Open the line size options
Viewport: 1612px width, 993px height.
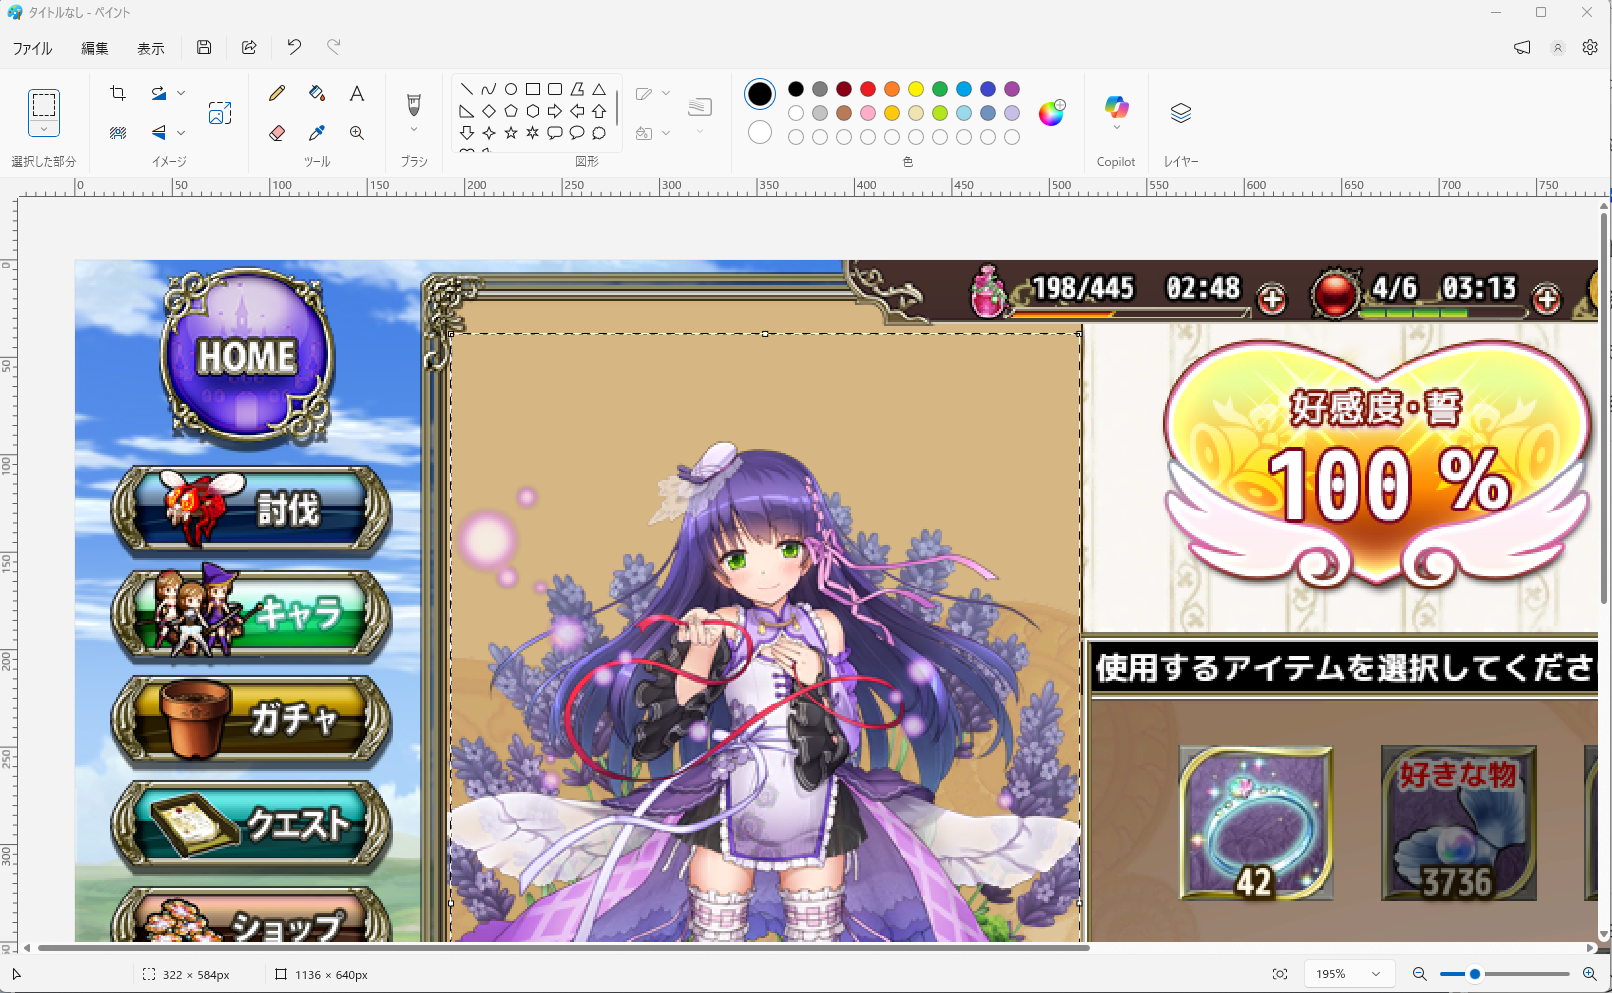(x=700, y=113)
